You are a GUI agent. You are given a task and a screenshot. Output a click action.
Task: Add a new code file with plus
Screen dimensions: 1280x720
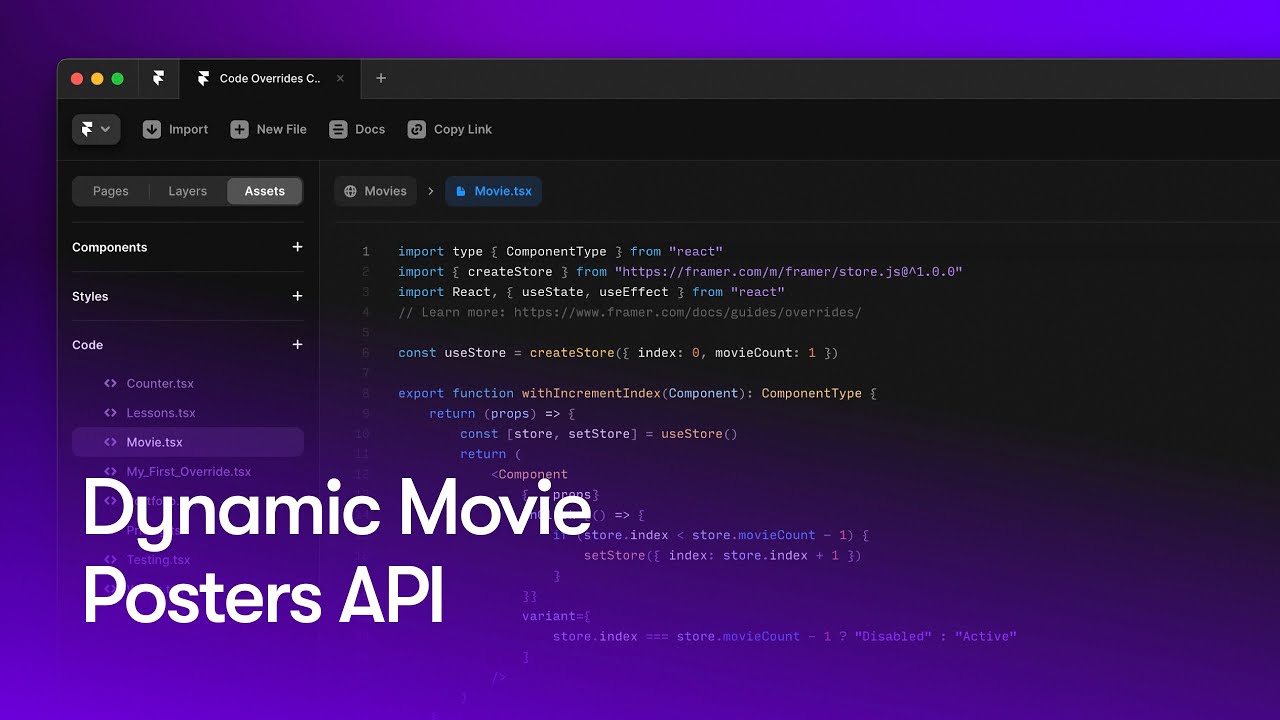297,345
